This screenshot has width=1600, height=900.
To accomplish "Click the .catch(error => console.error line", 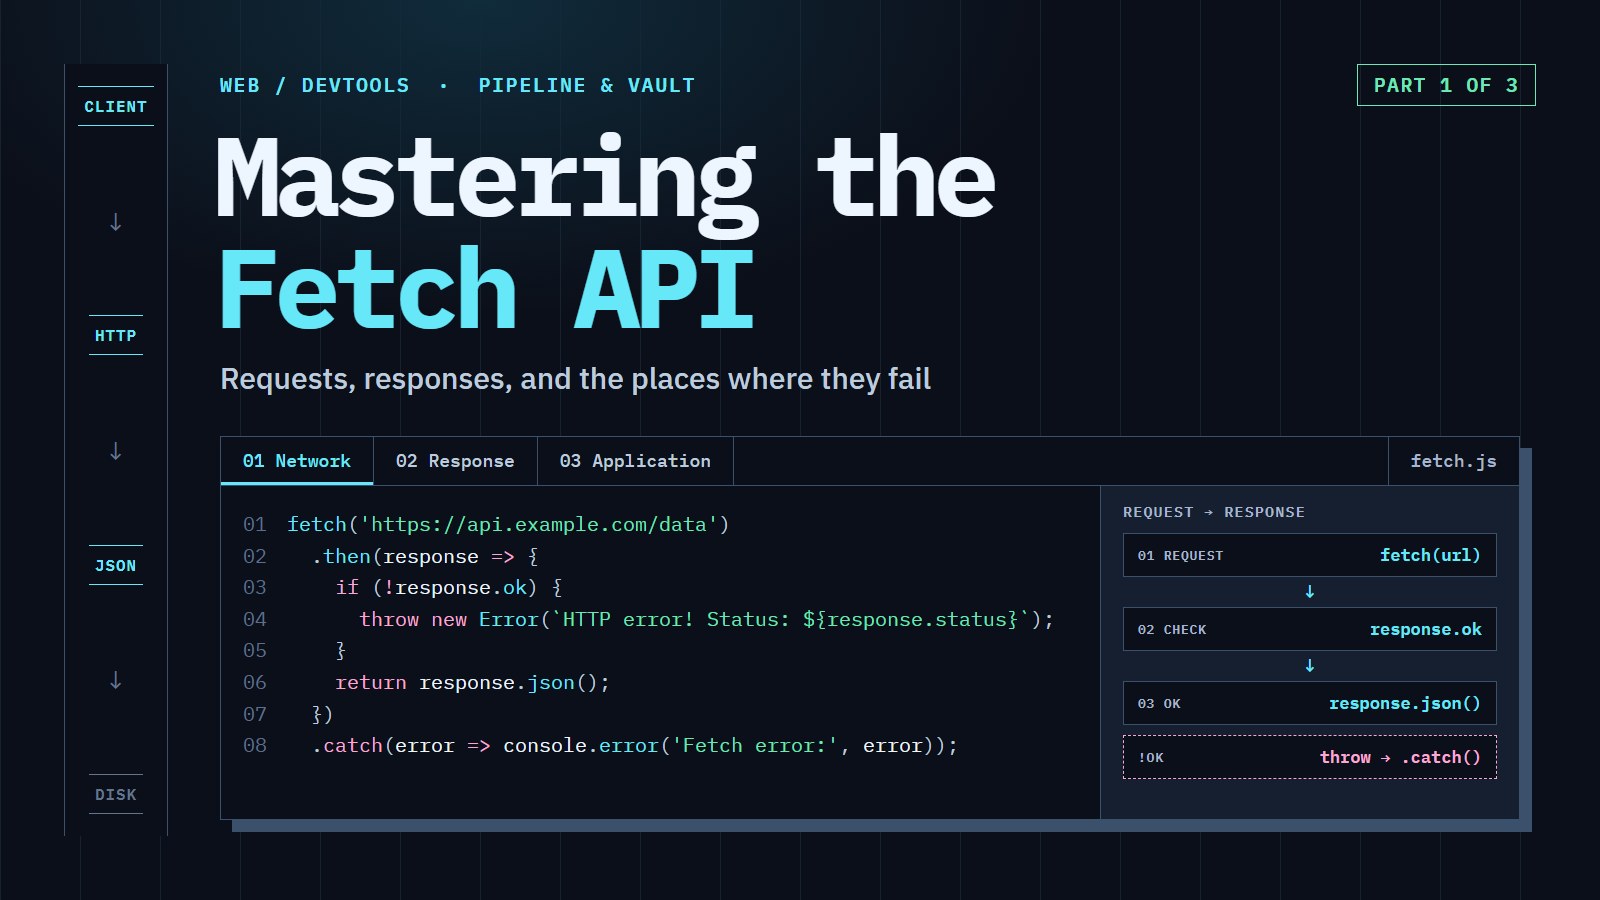I will (635, 745).
